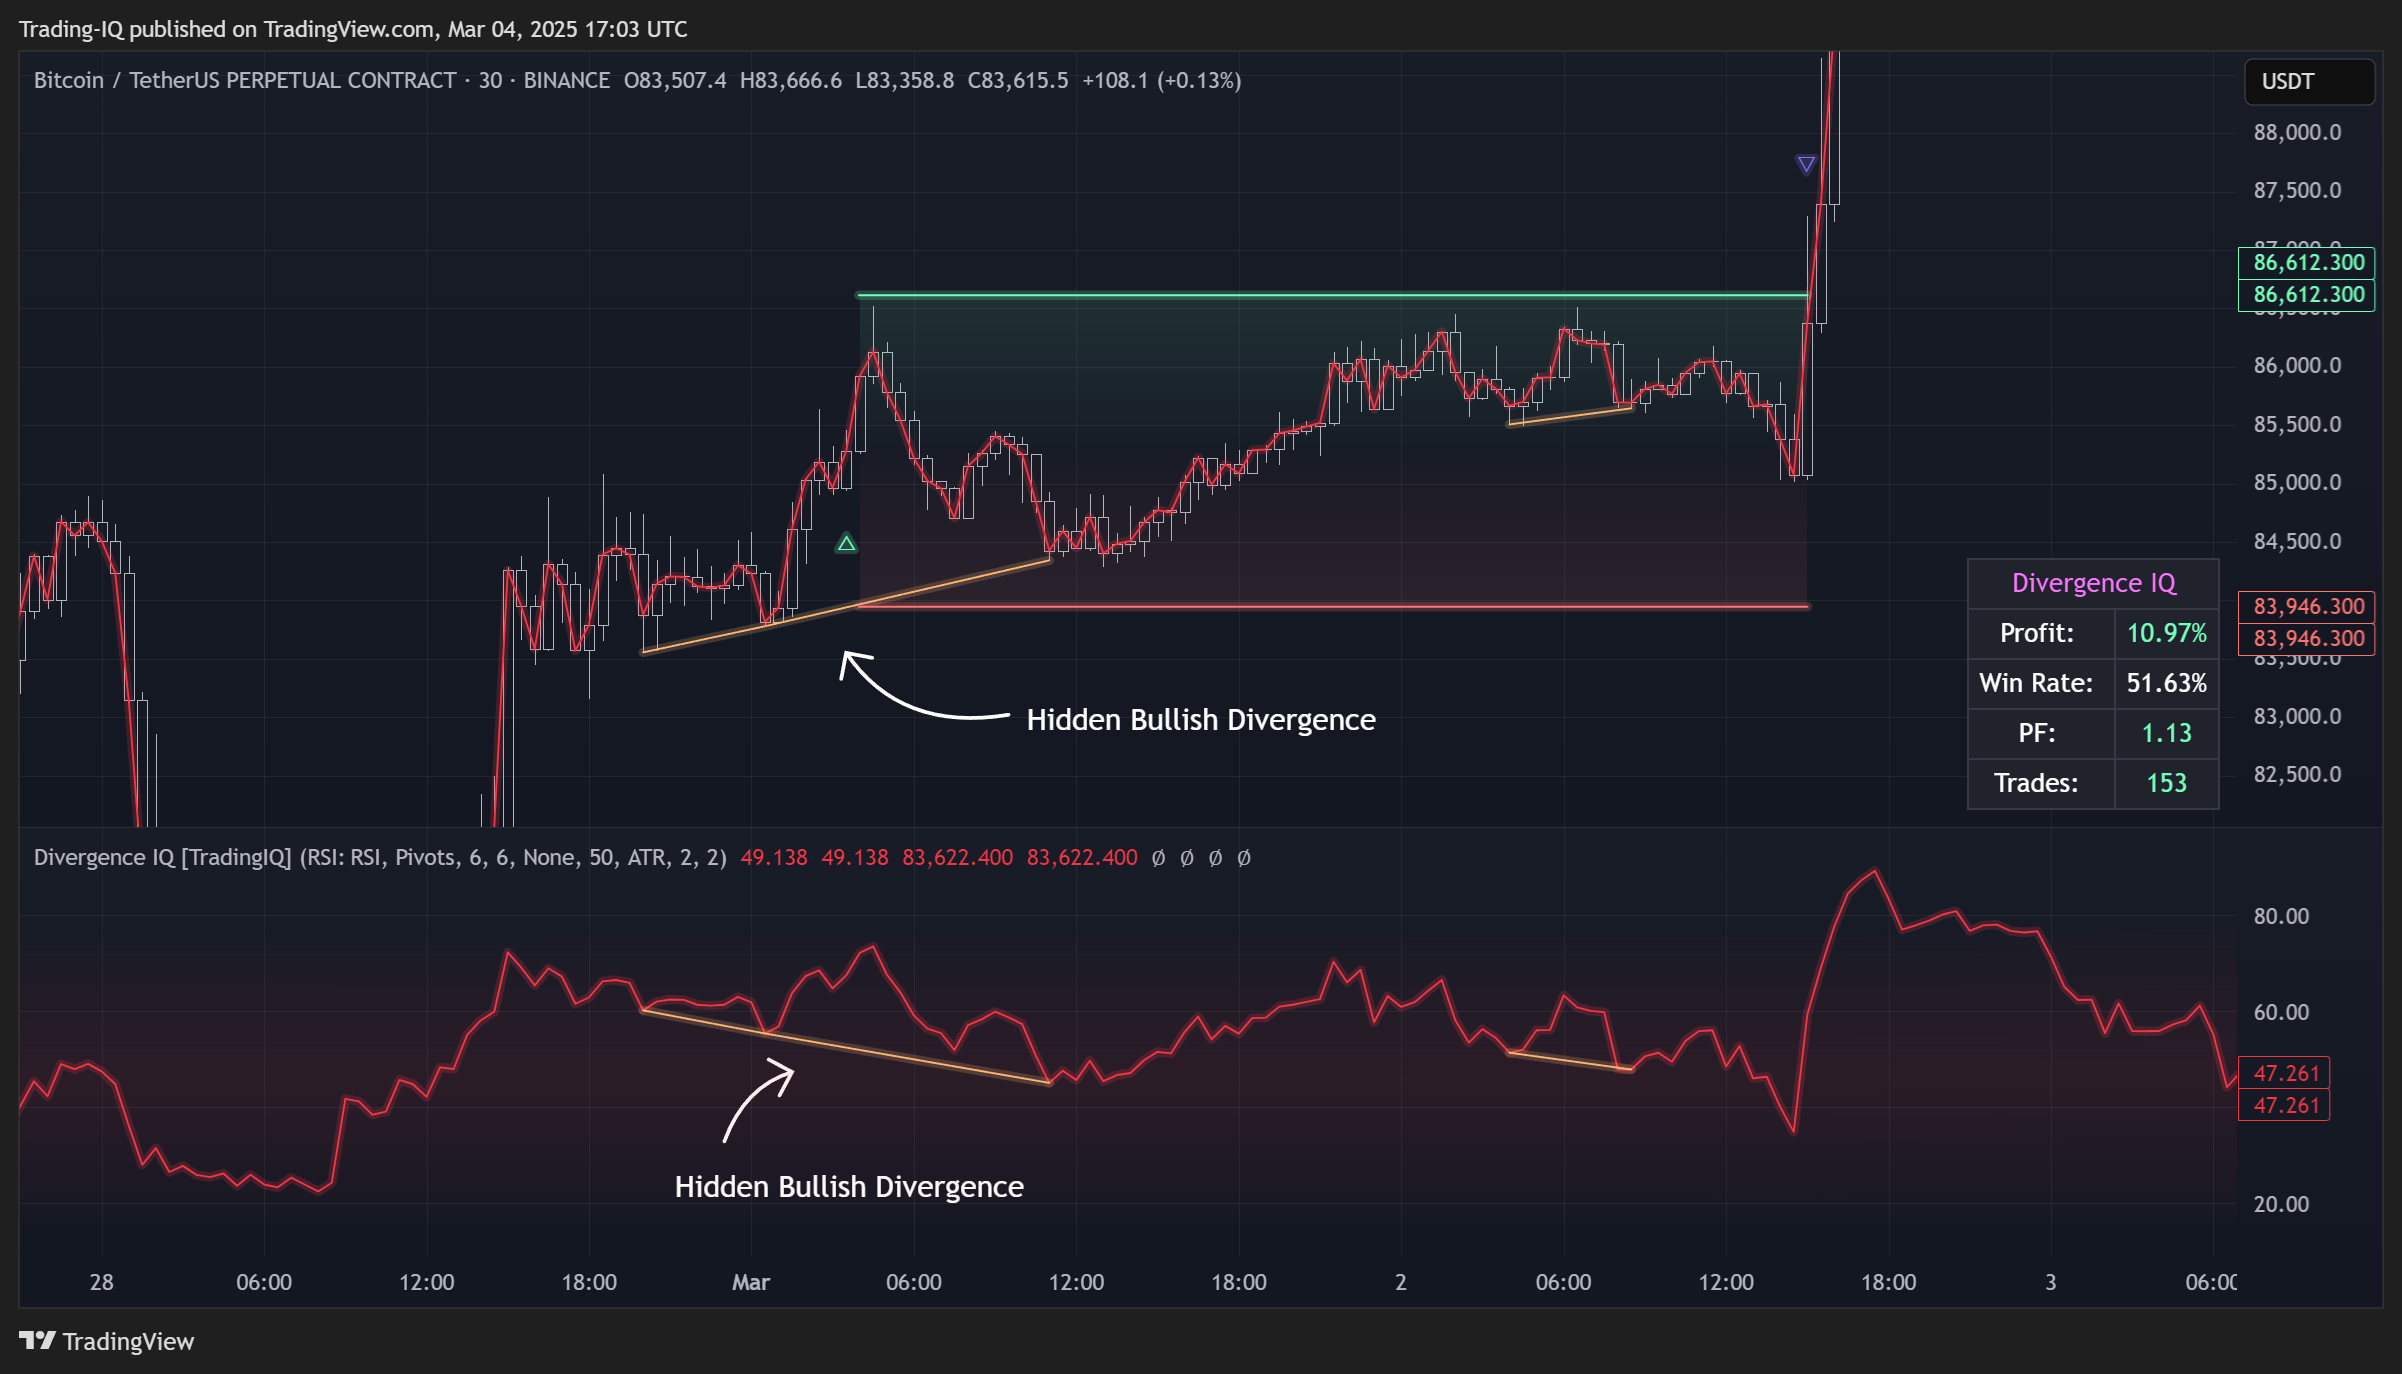Image resolution: width=2402 pixels, height=1374 pixels.
Task: Click the 84,500.0 price axis label
Action: (2297, 541)
